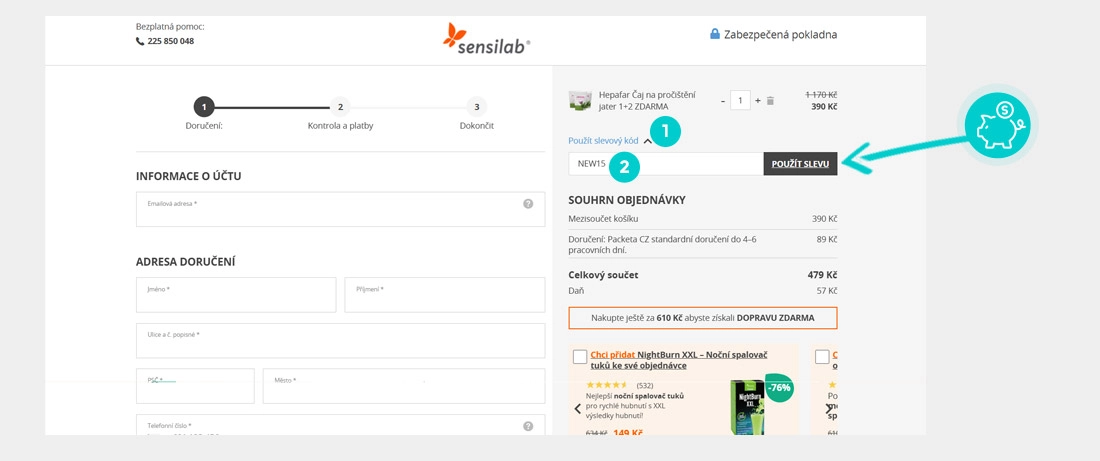Show next upsell product with right arrow
This screenshot has width=1100, height=461.
pyautogui.click(x=828, y=409)
